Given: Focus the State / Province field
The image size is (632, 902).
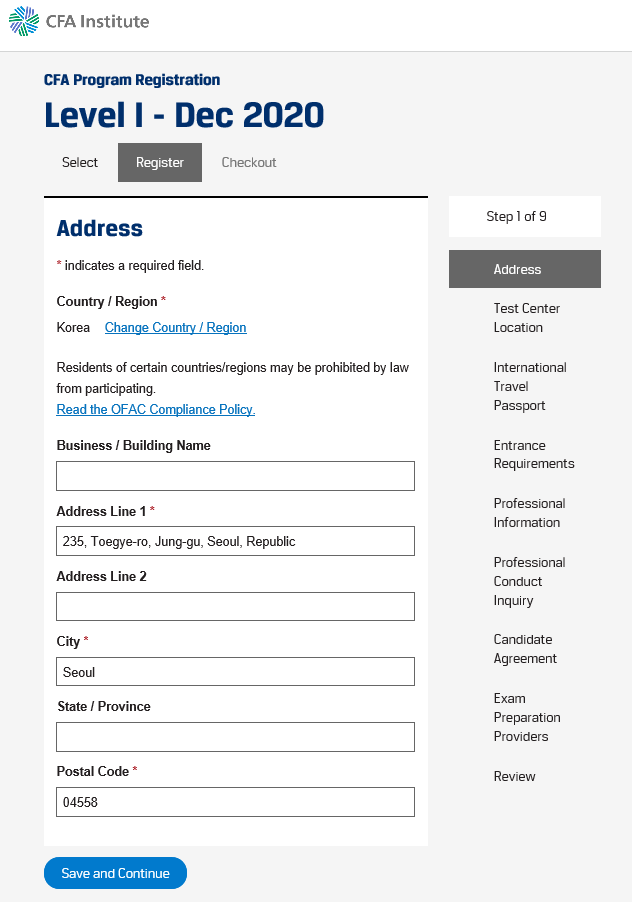Looking at the screenshot, I should (x=235, y=737).
